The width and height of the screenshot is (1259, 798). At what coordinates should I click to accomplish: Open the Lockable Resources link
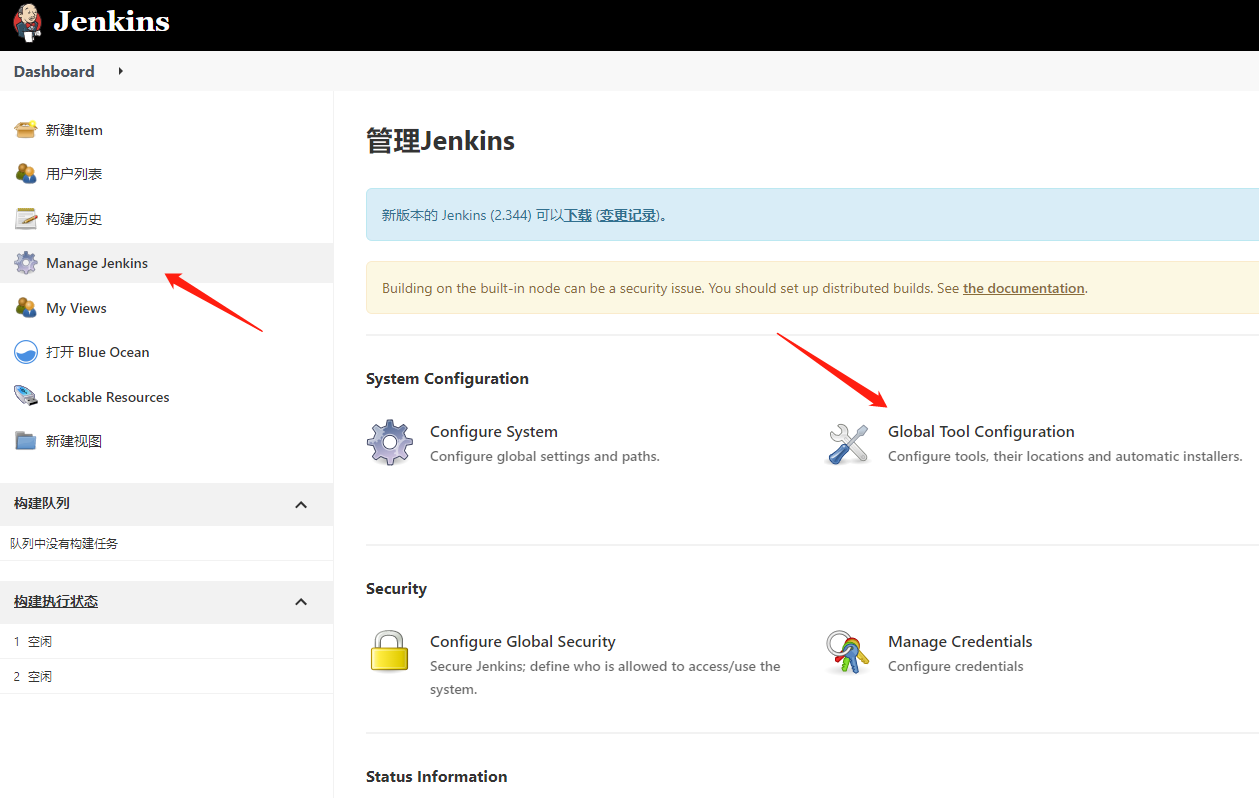point(108,397)
